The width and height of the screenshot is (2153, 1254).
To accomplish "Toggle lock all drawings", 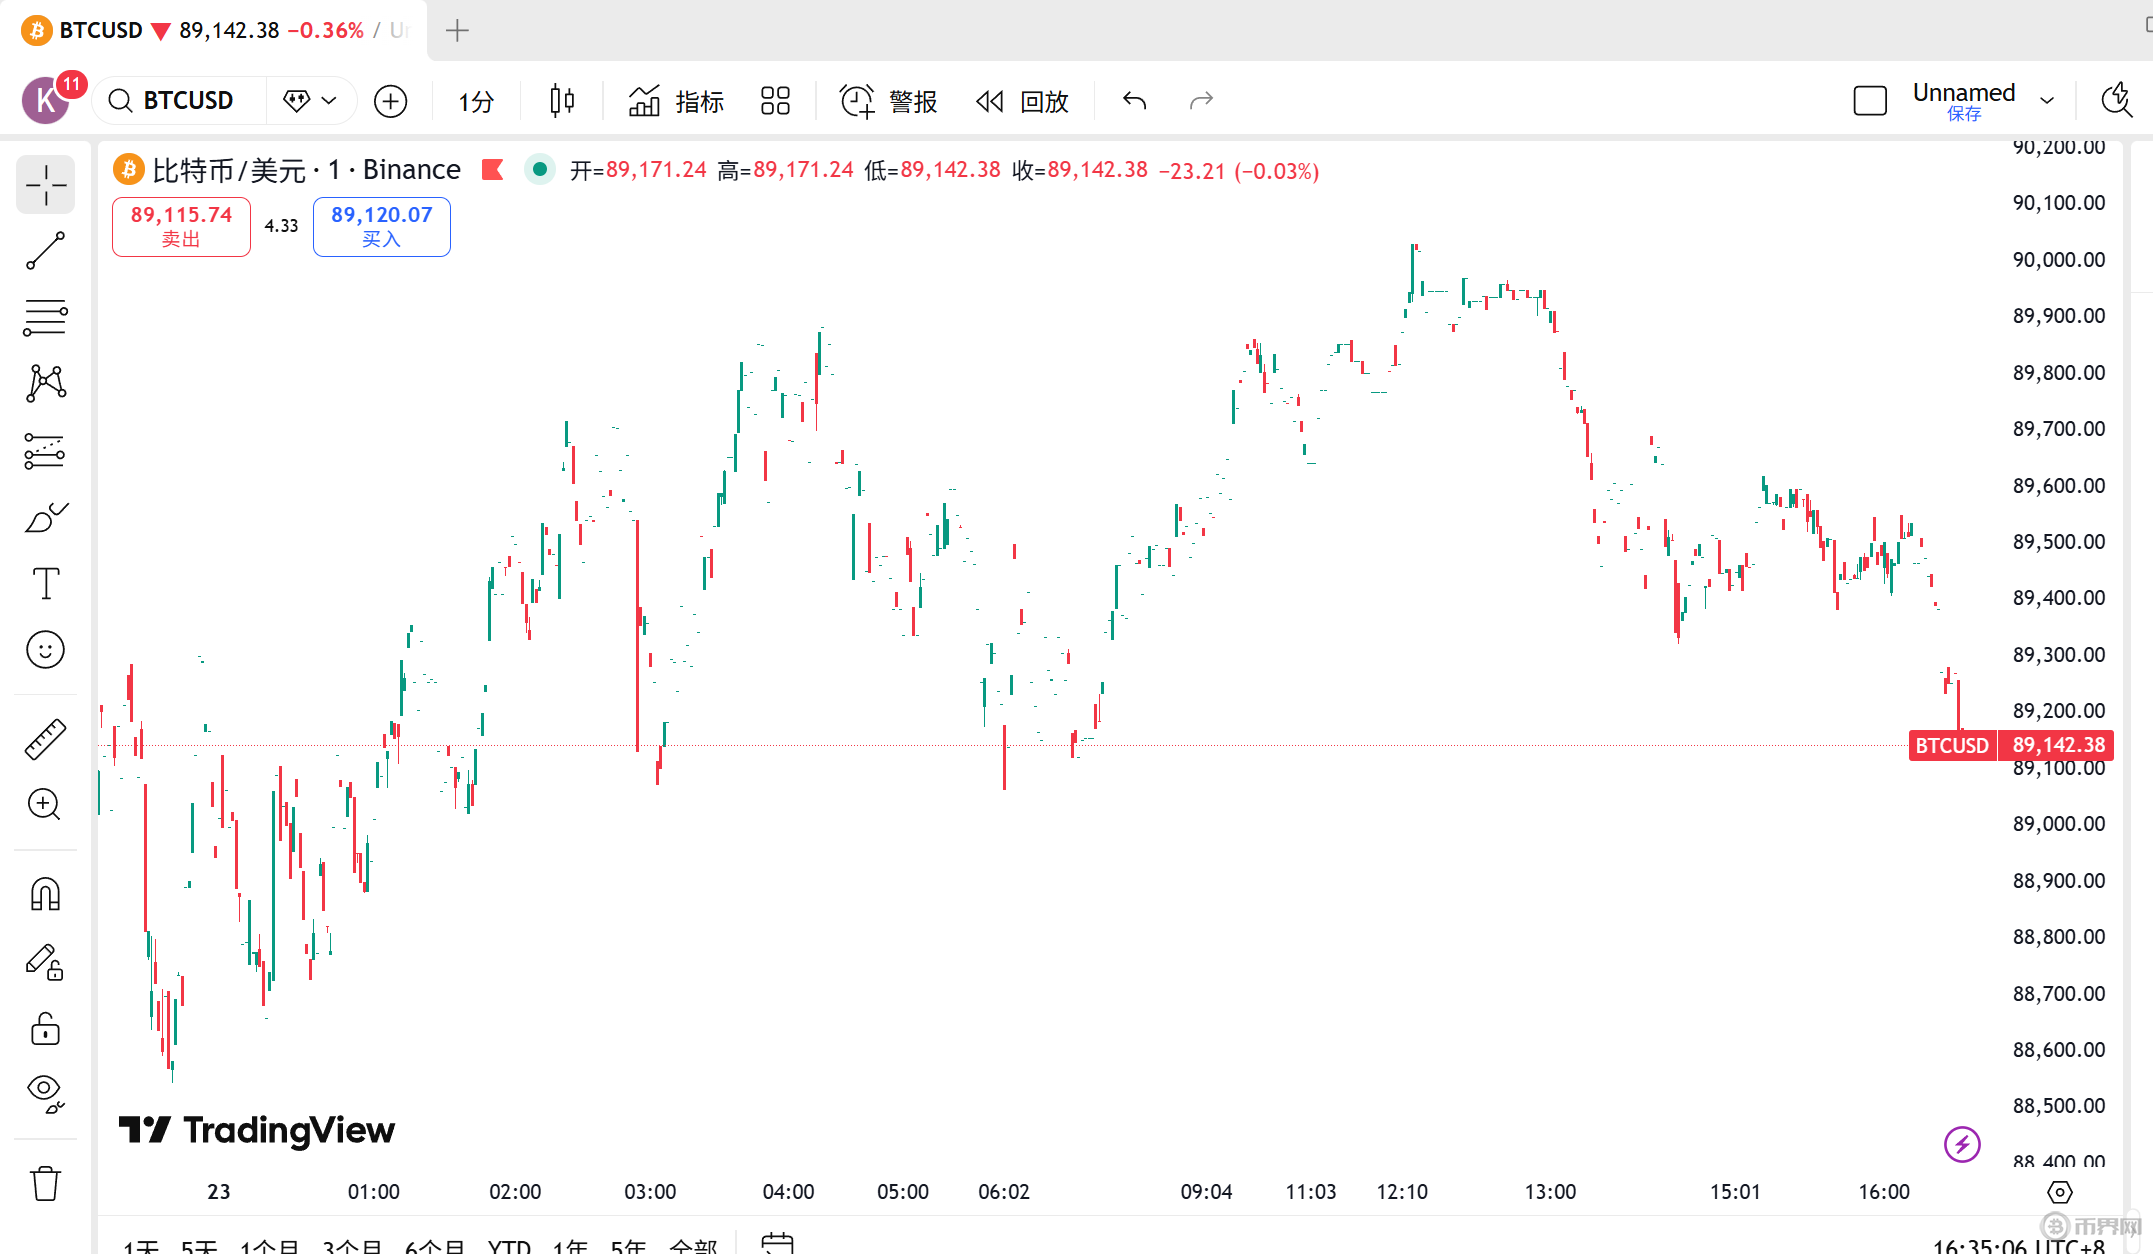I will click(x=45, y=1029).
